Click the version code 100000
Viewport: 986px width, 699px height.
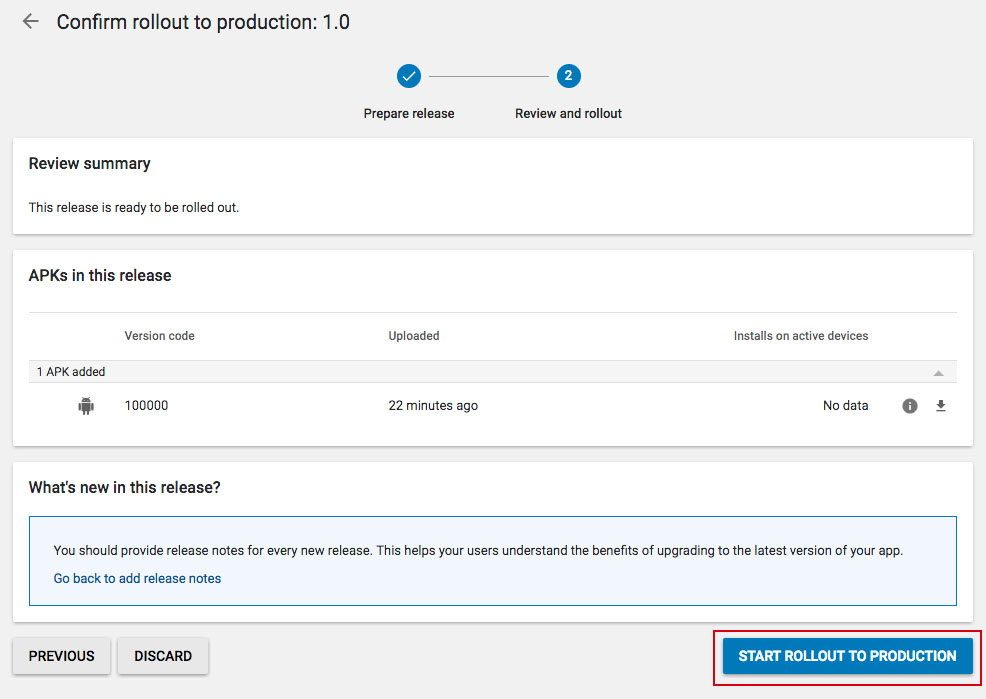pos(146,406)
